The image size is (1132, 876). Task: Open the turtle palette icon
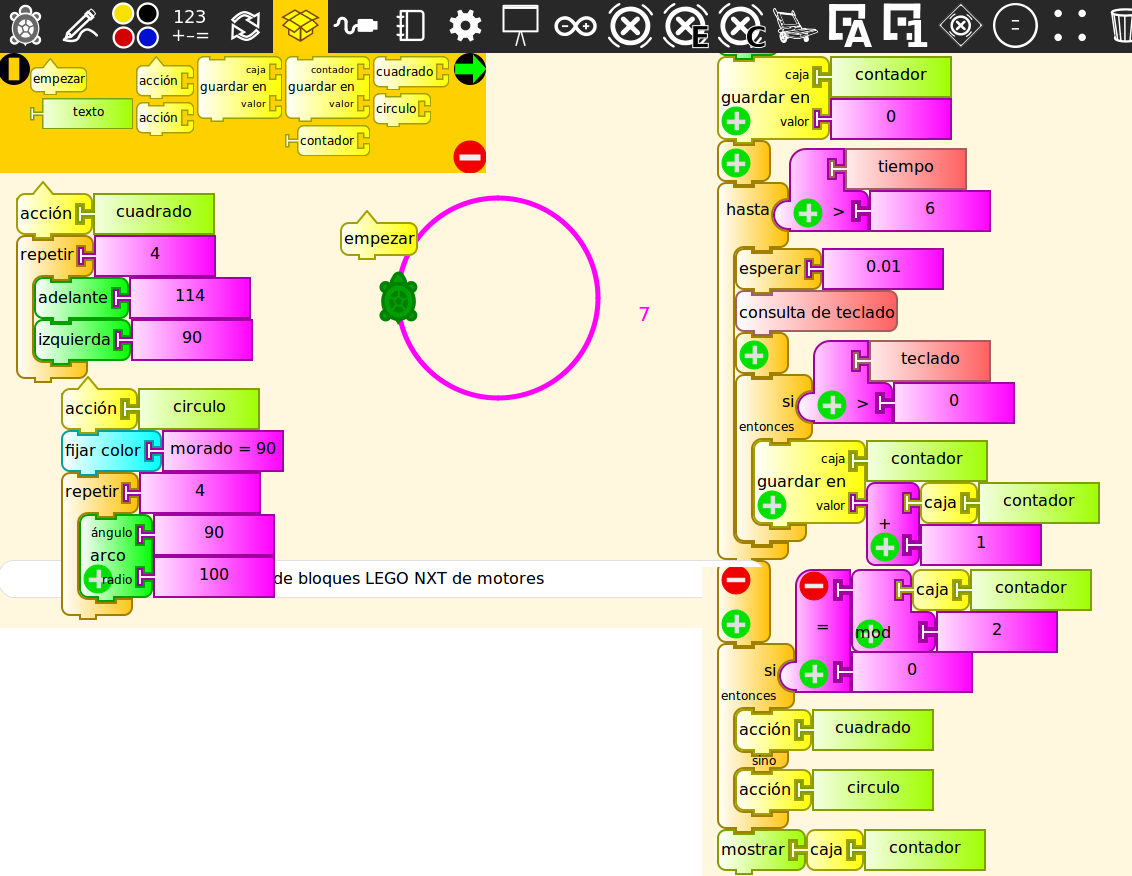pos(26,26)
